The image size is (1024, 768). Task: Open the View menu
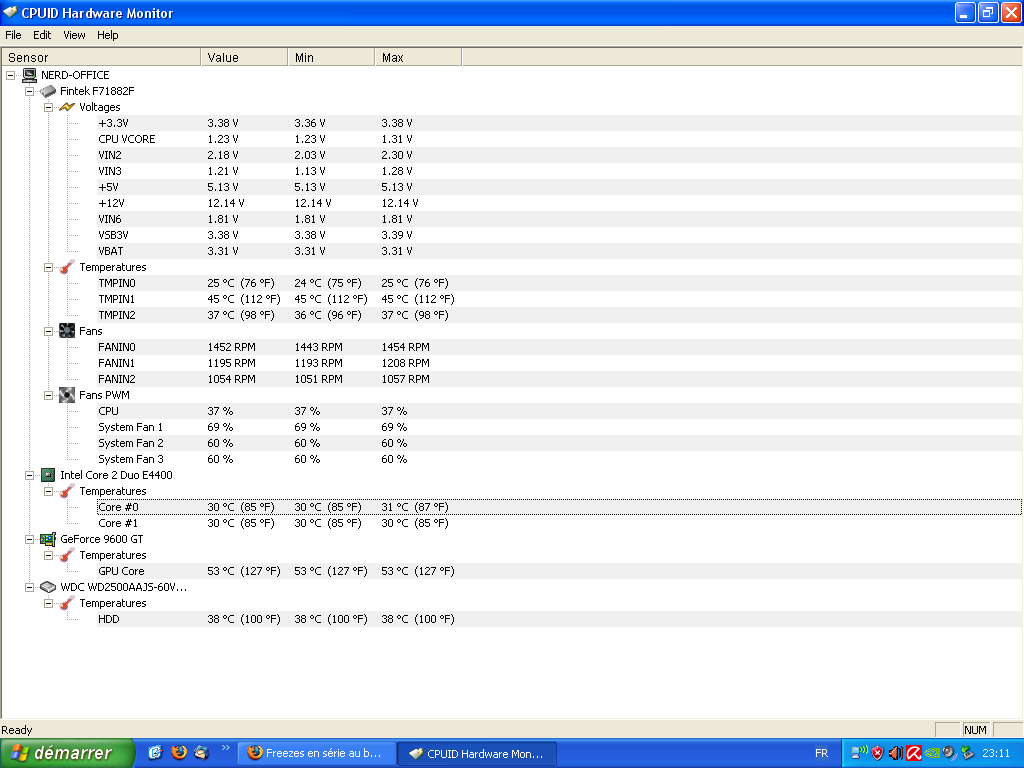pos(74,35)
